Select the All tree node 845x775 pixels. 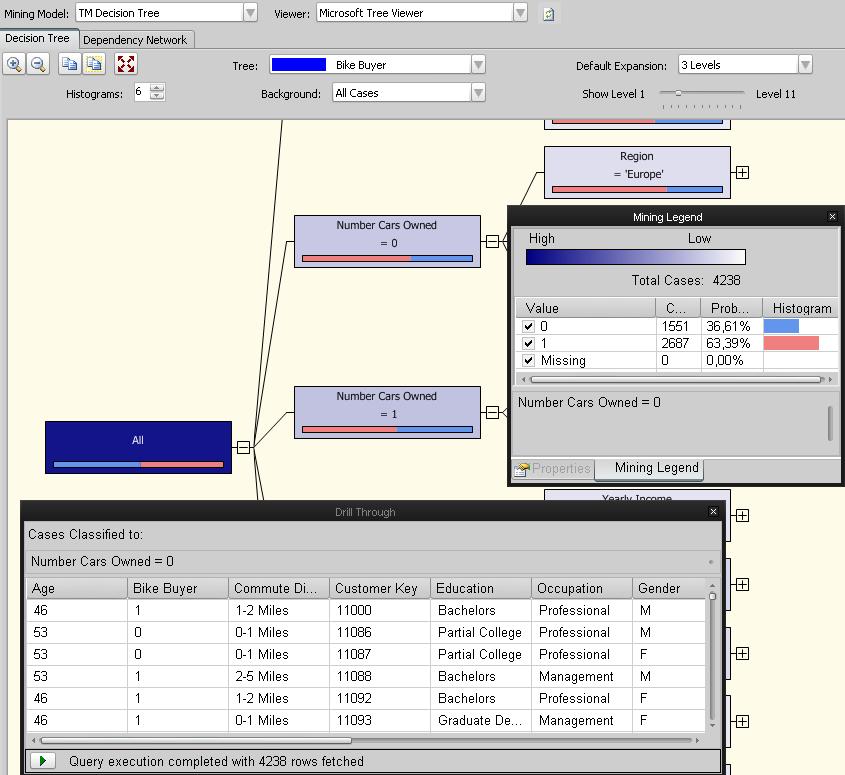[x=138, y=447]
